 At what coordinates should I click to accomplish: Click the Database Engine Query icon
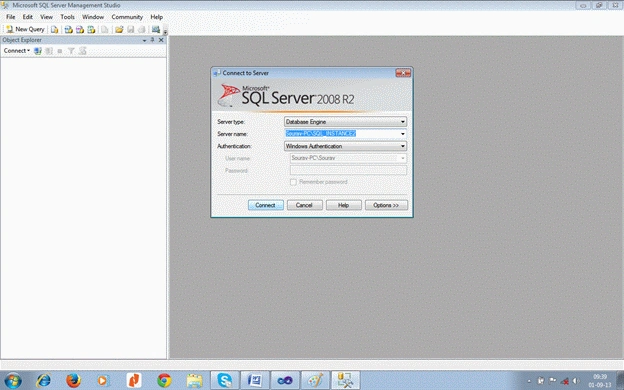(x=55, y=29)
